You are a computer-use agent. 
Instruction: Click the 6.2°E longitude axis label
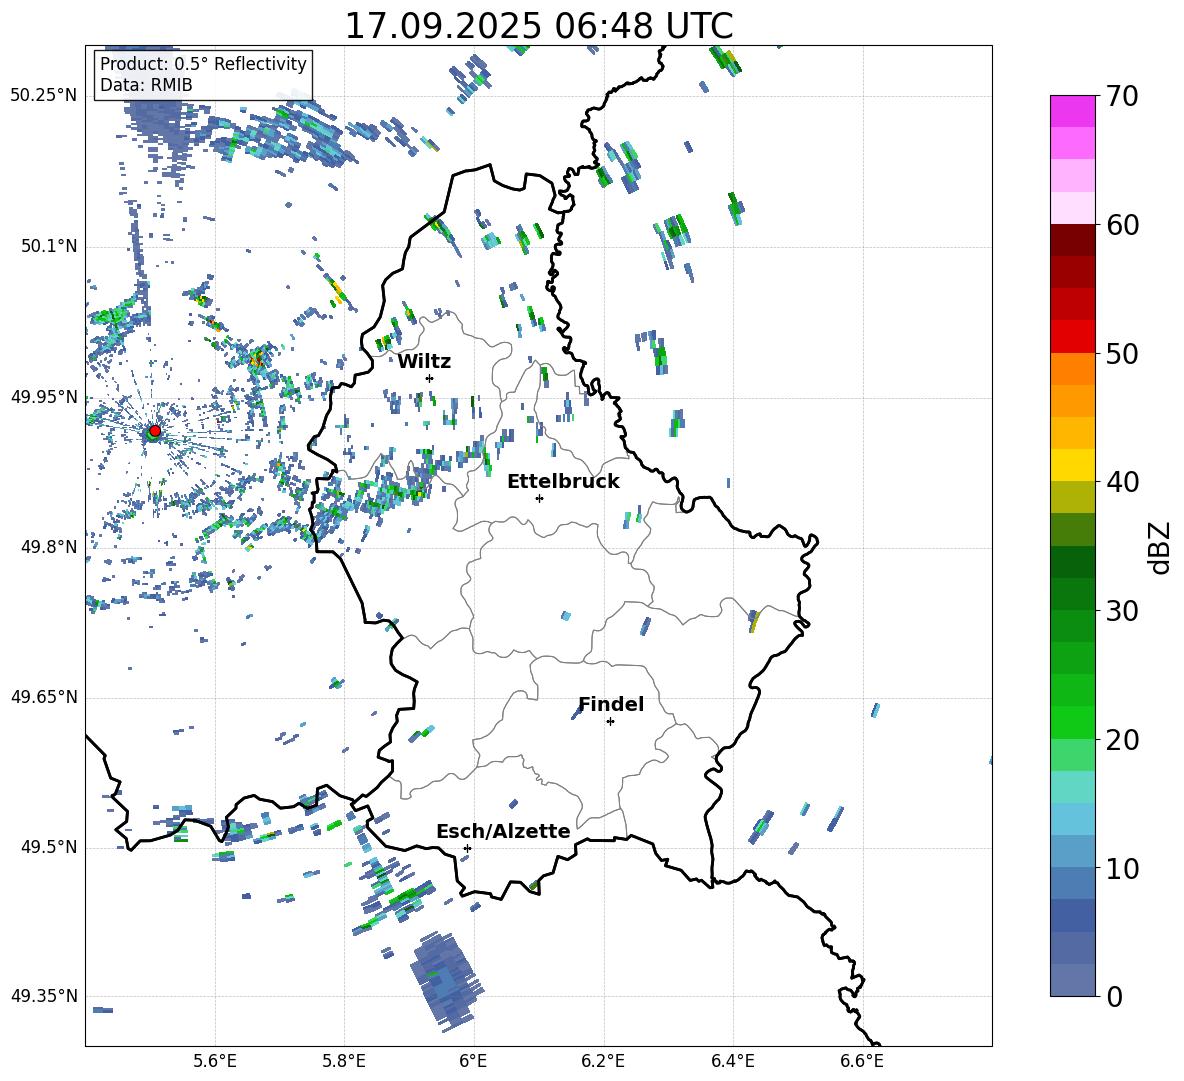[603, 1061]
